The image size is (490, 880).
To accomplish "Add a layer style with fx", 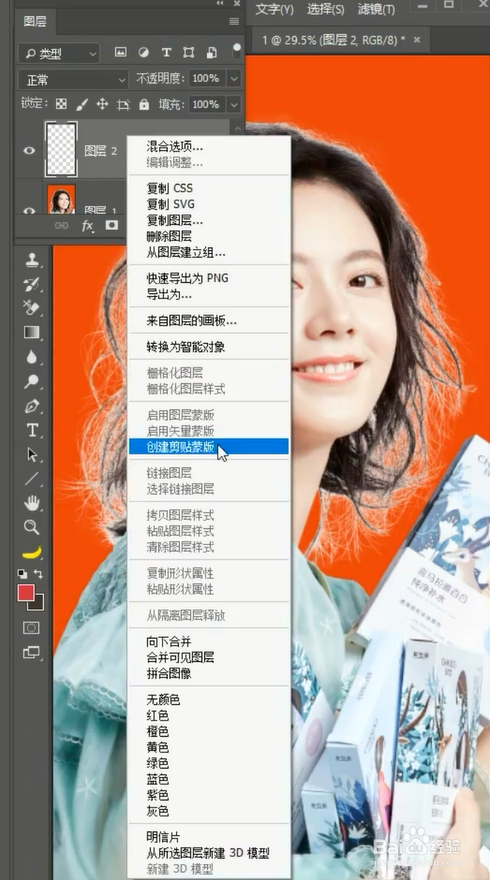I will point(87,226).
